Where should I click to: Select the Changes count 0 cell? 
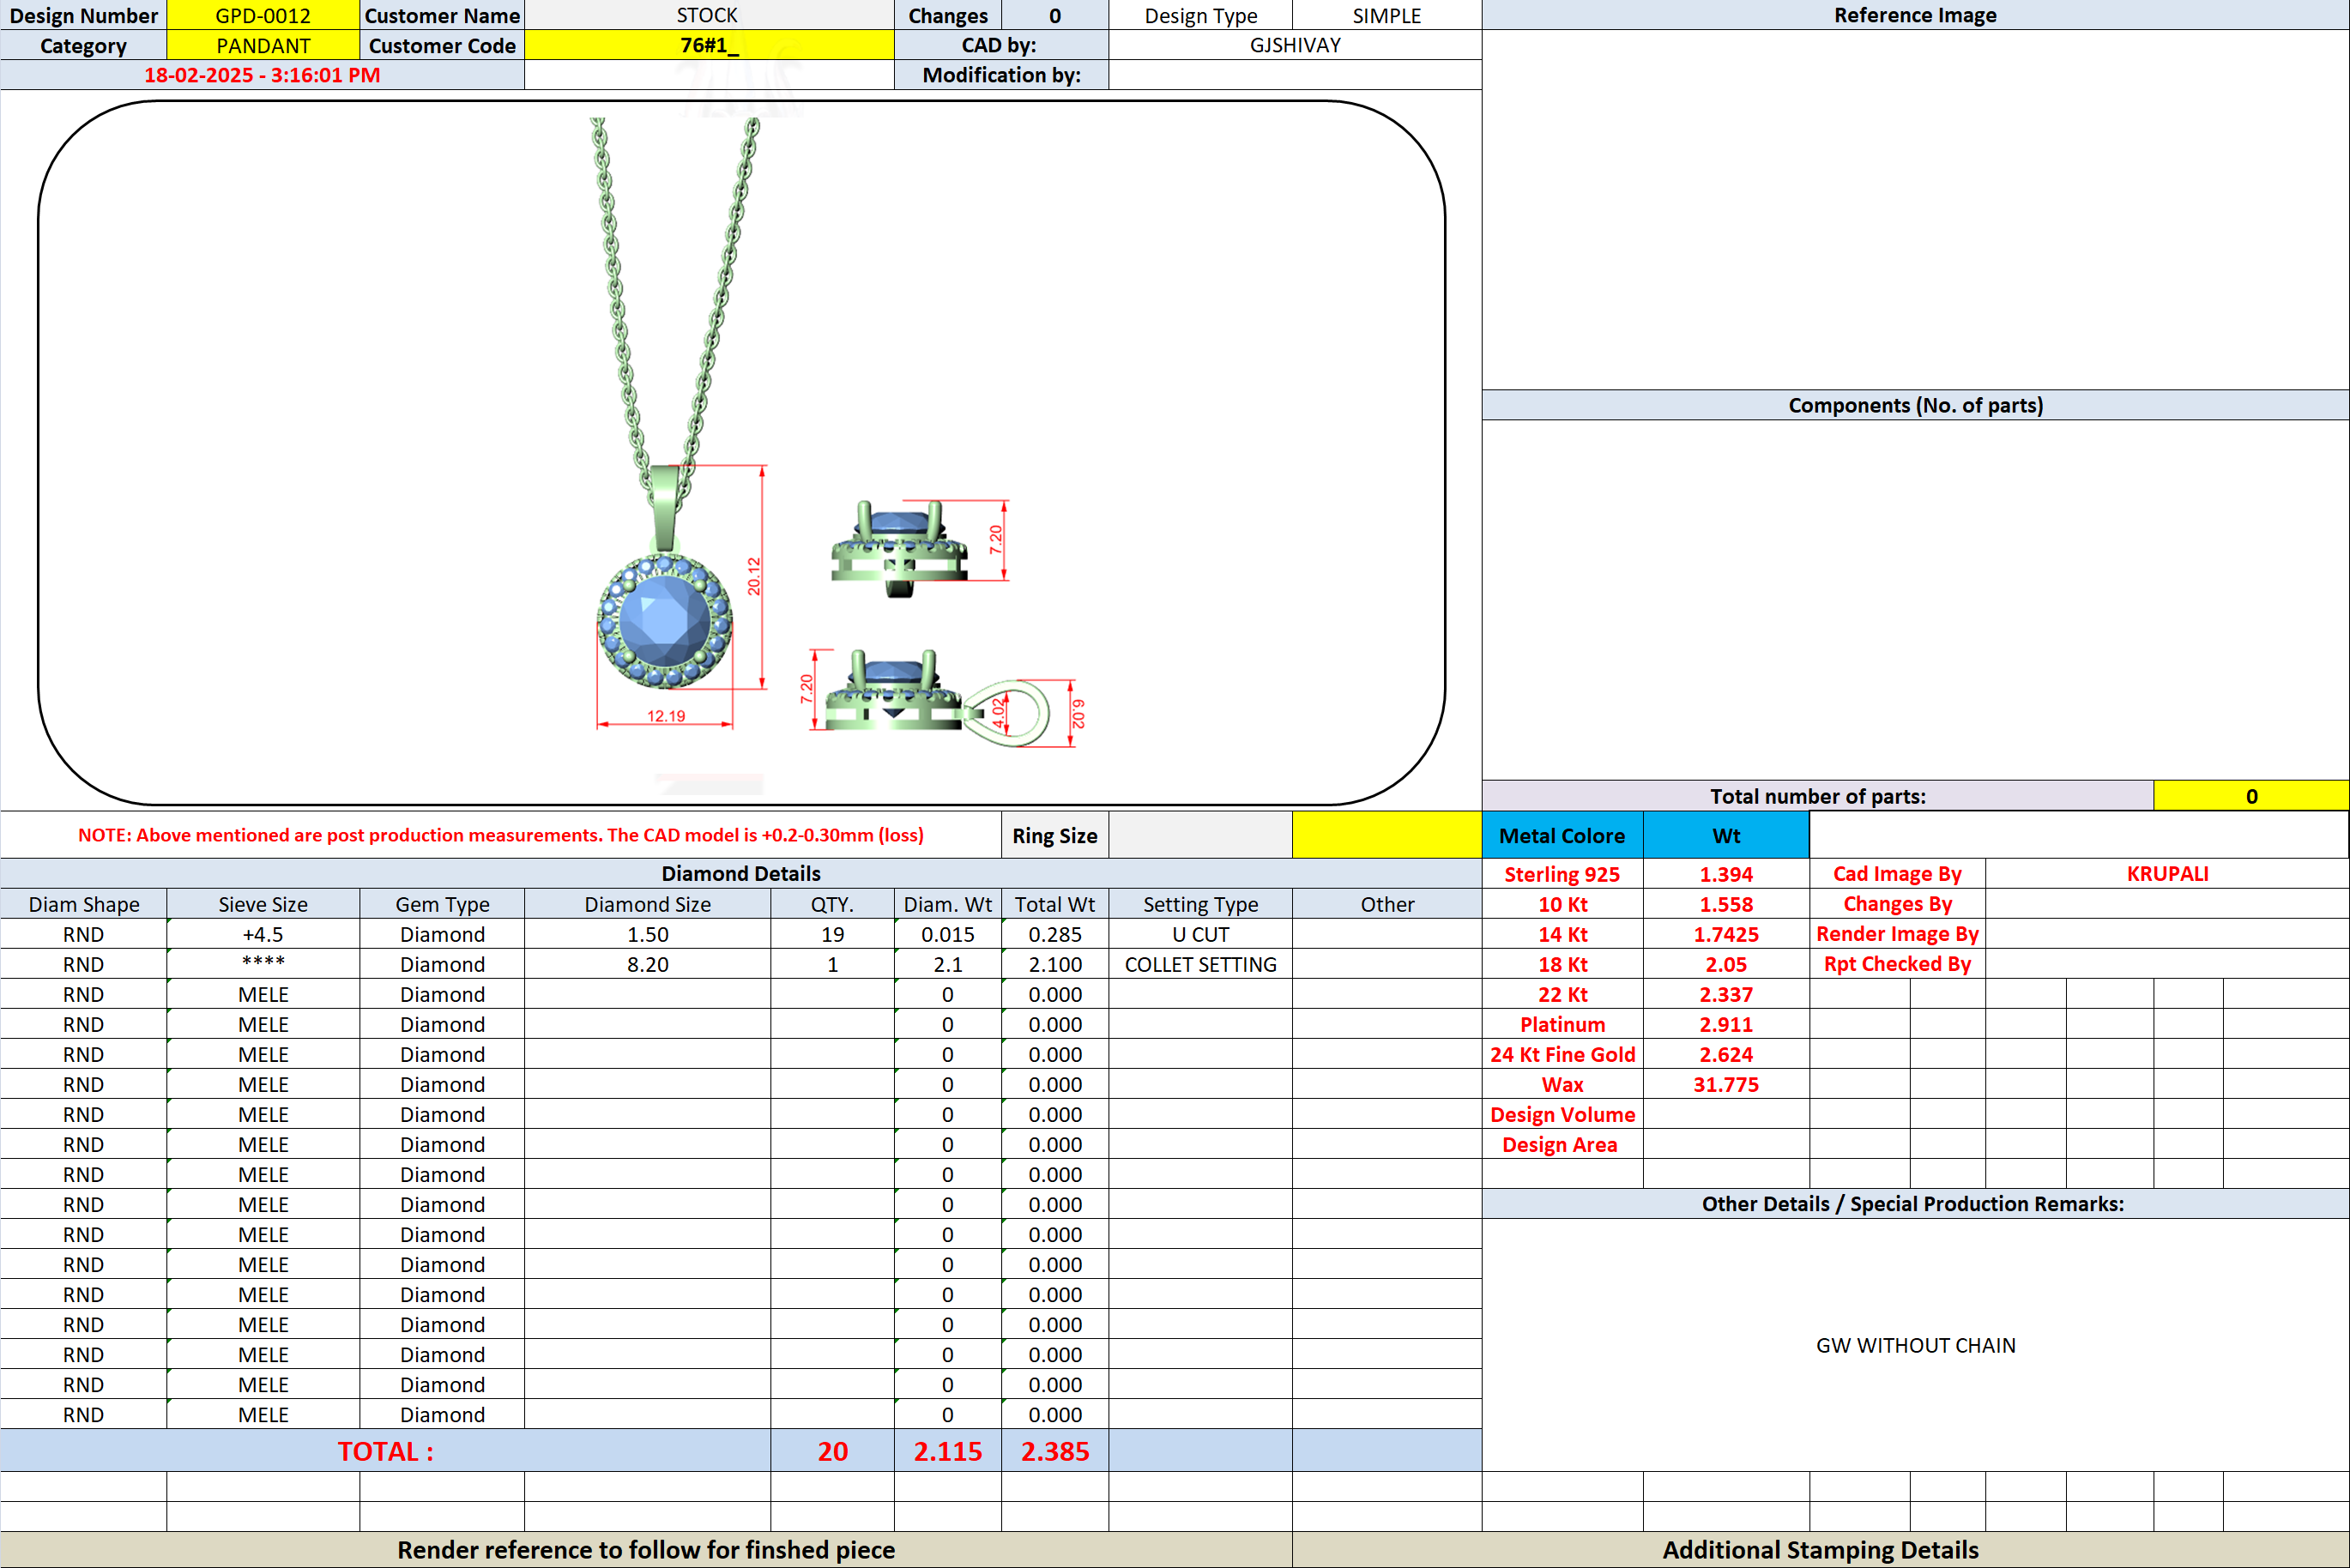1054,15
